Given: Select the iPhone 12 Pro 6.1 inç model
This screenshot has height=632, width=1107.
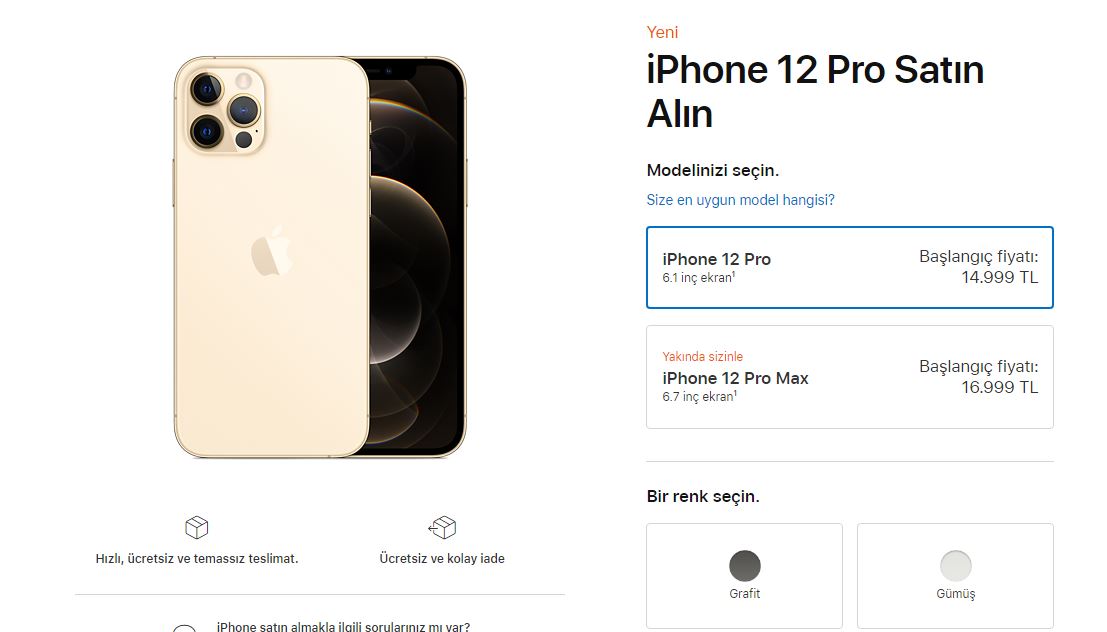Looking at the screenshot, I should [850, 268].
